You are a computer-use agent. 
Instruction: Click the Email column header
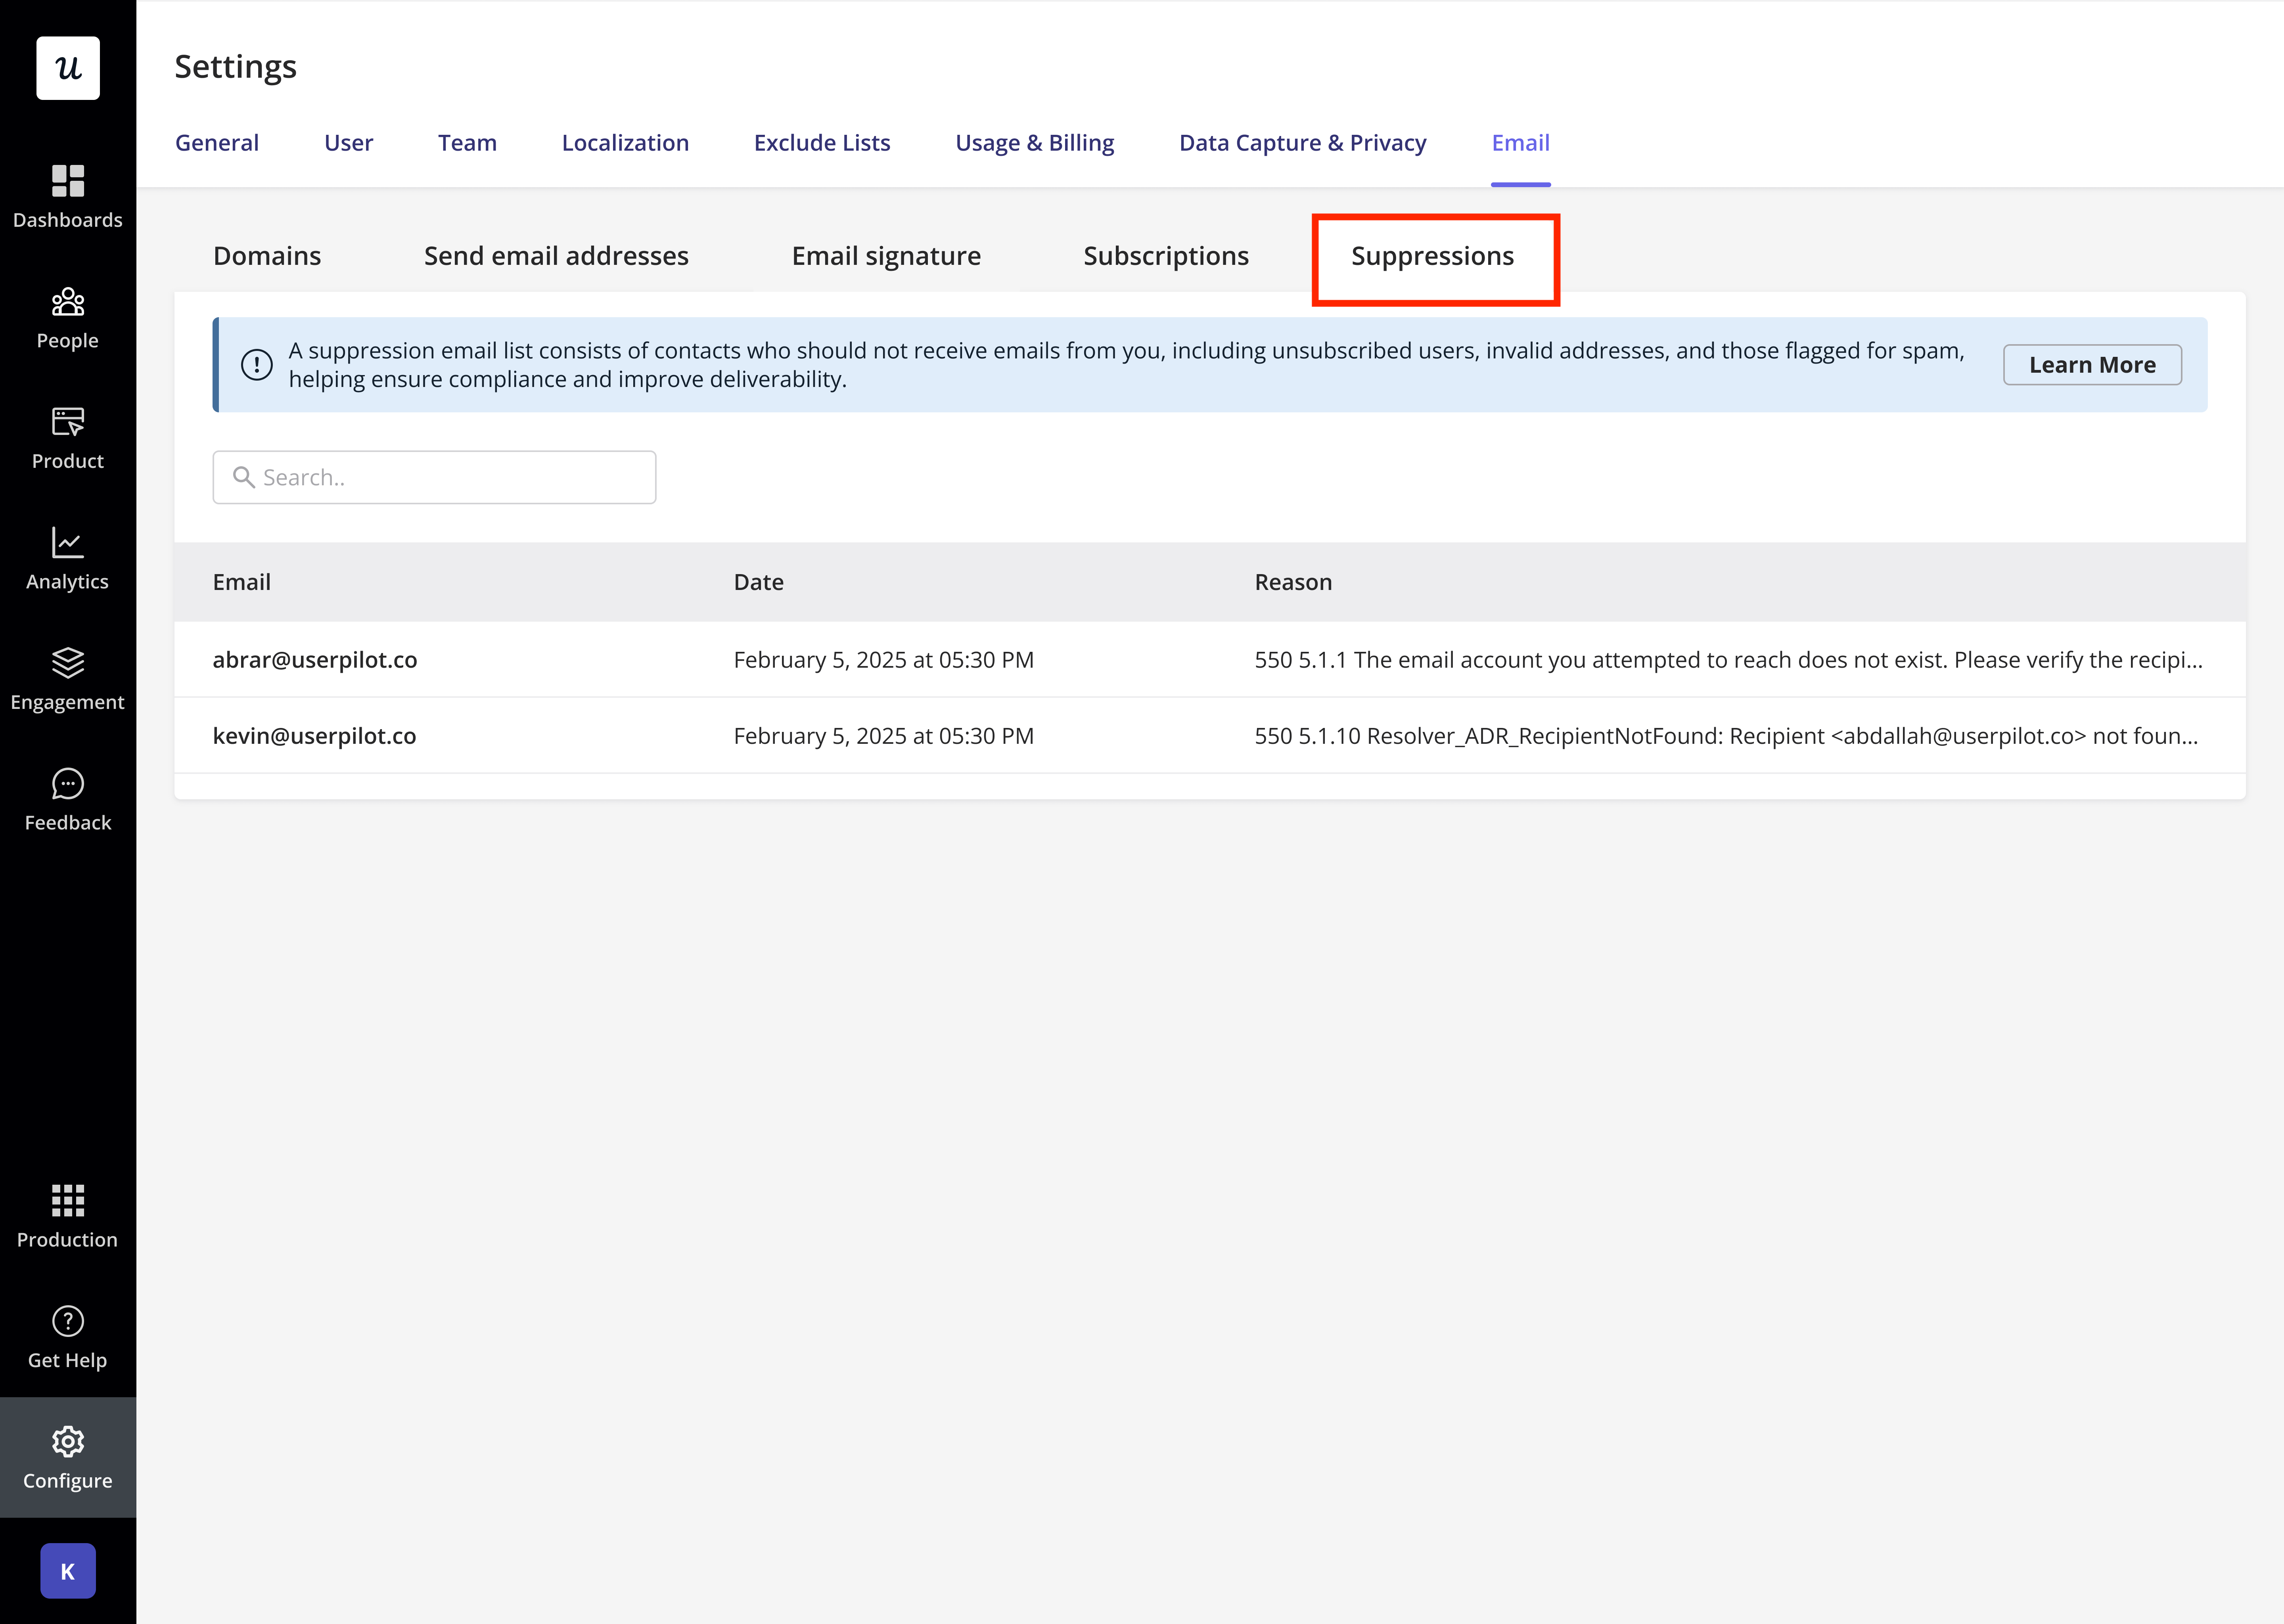point(242,582)
